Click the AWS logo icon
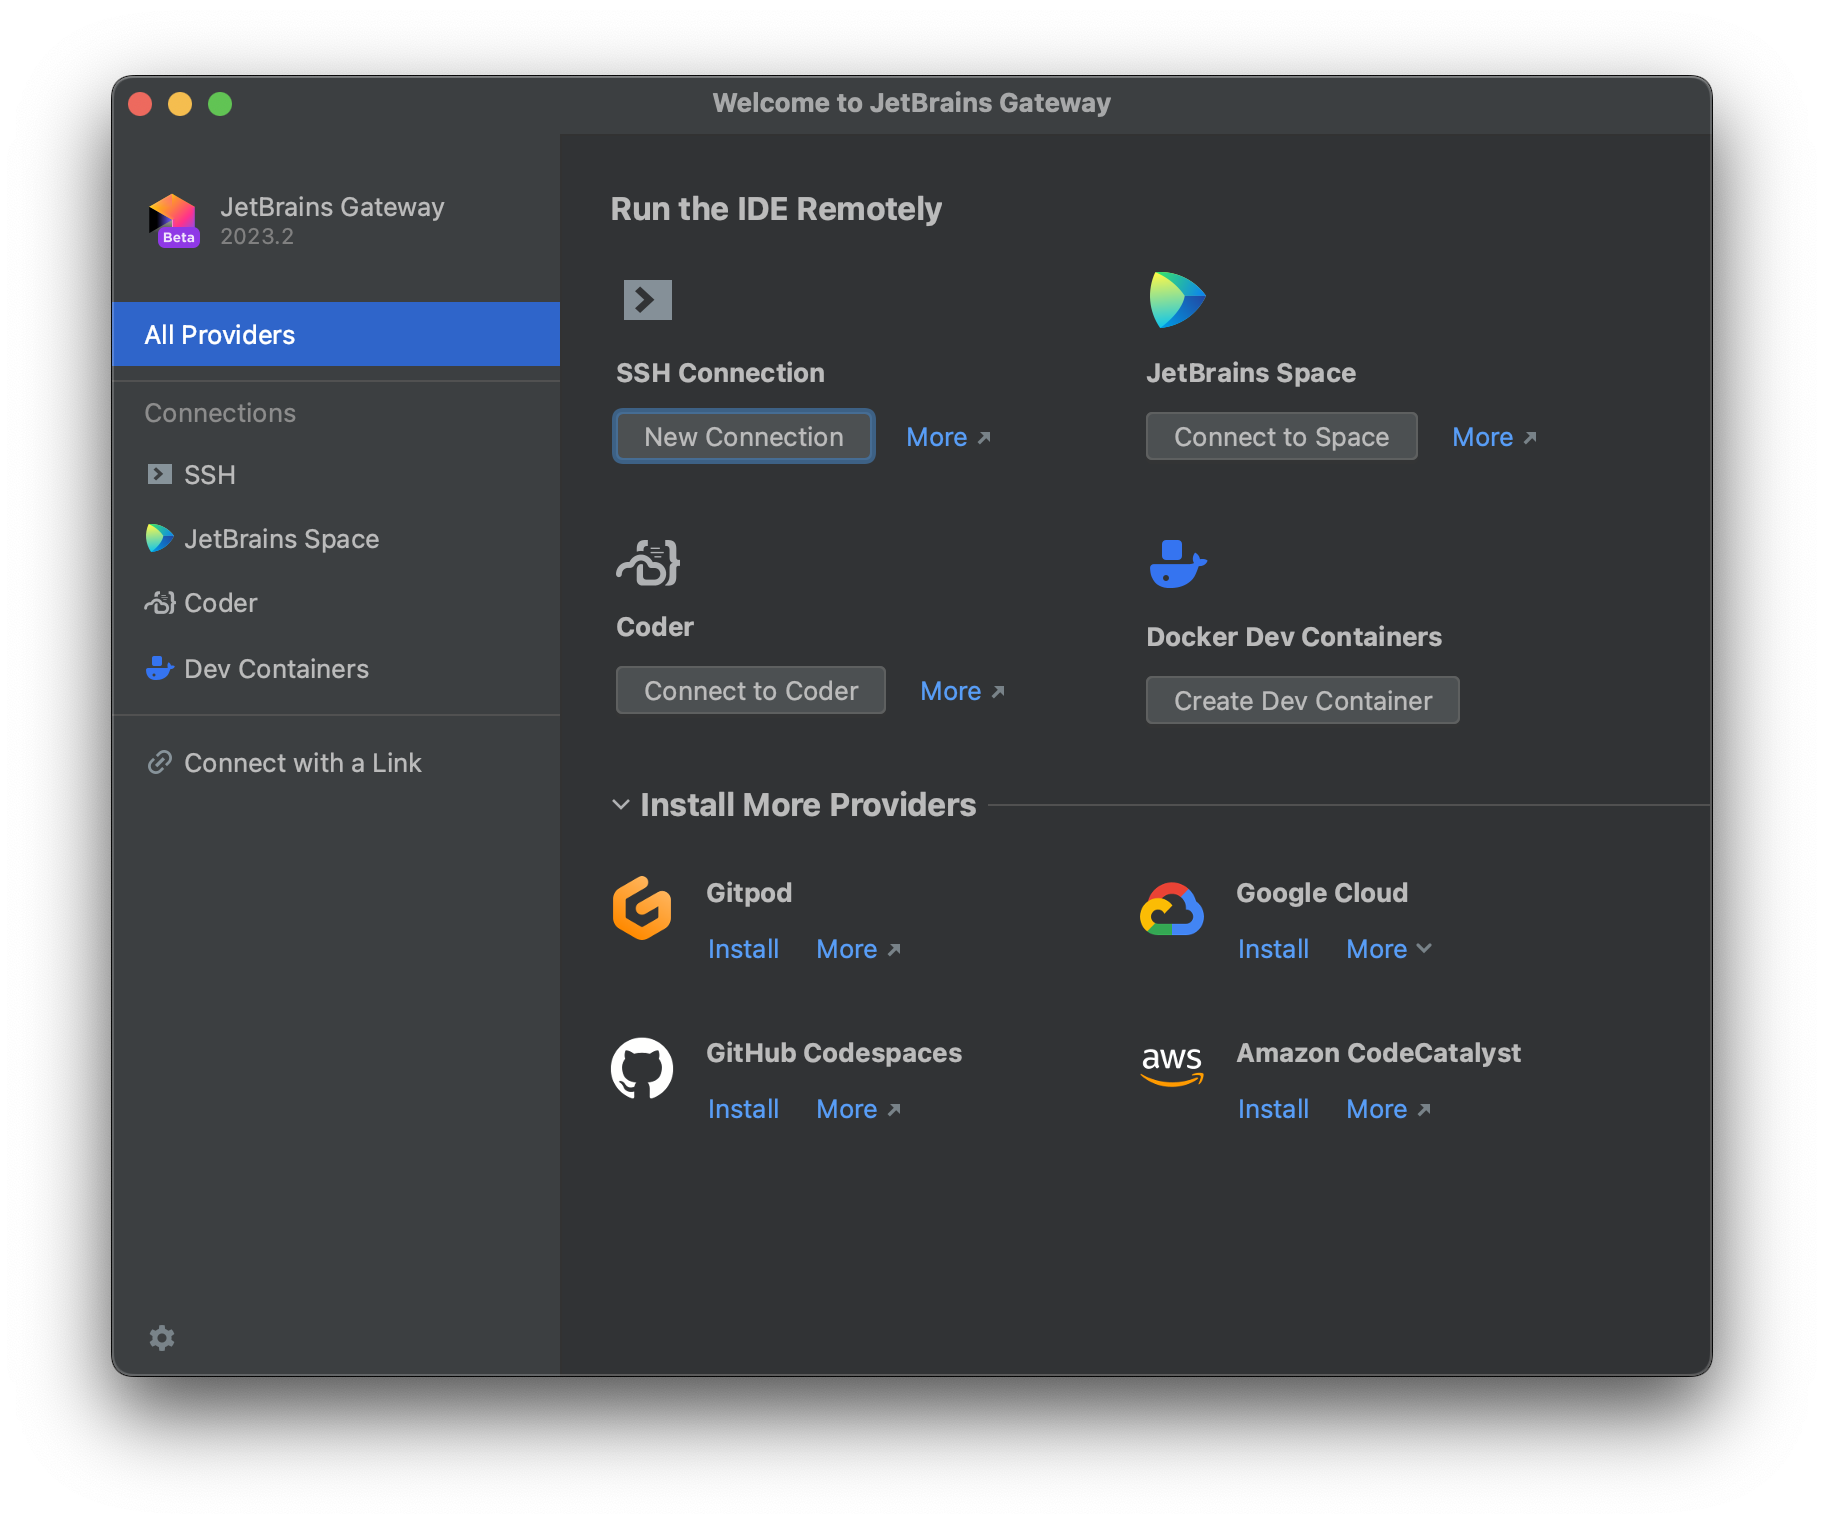 (x=1172, y=1065)
